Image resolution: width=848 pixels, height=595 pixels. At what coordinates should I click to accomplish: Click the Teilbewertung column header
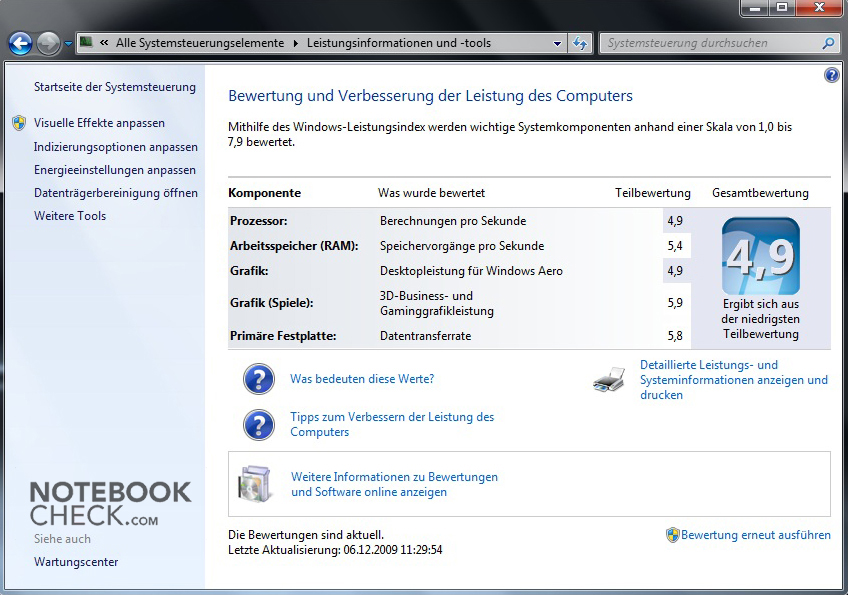click(653, 193)
